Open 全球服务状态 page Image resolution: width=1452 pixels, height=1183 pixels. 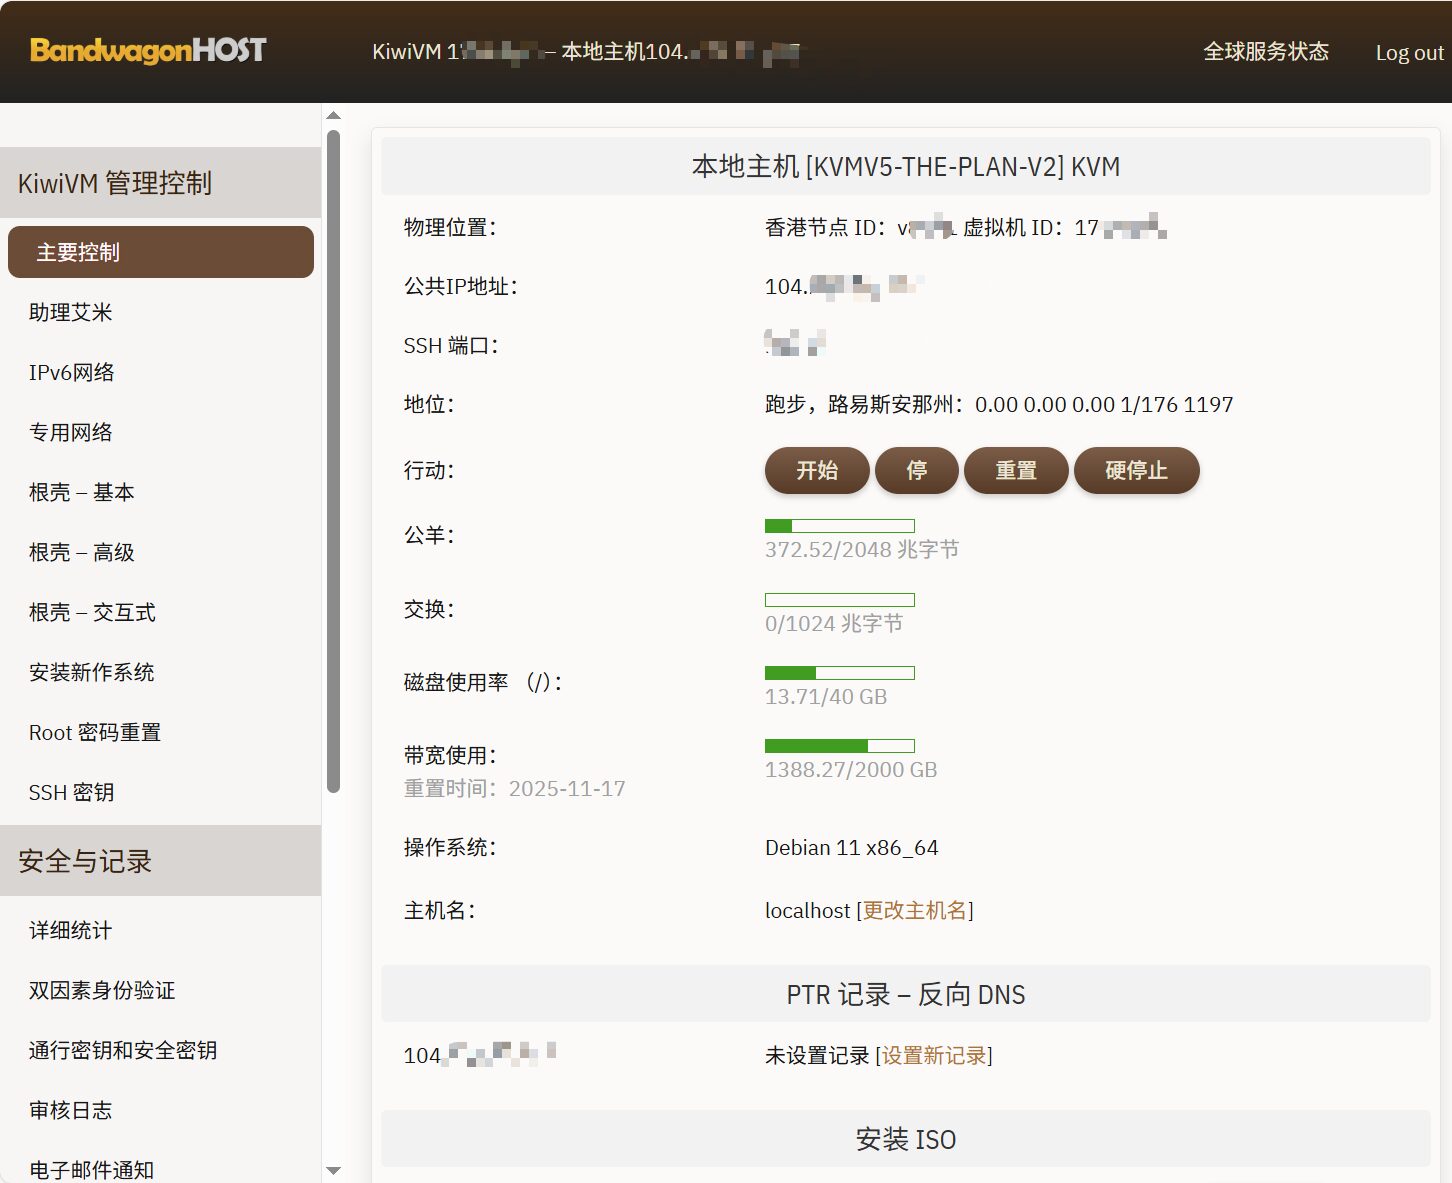1265,52
